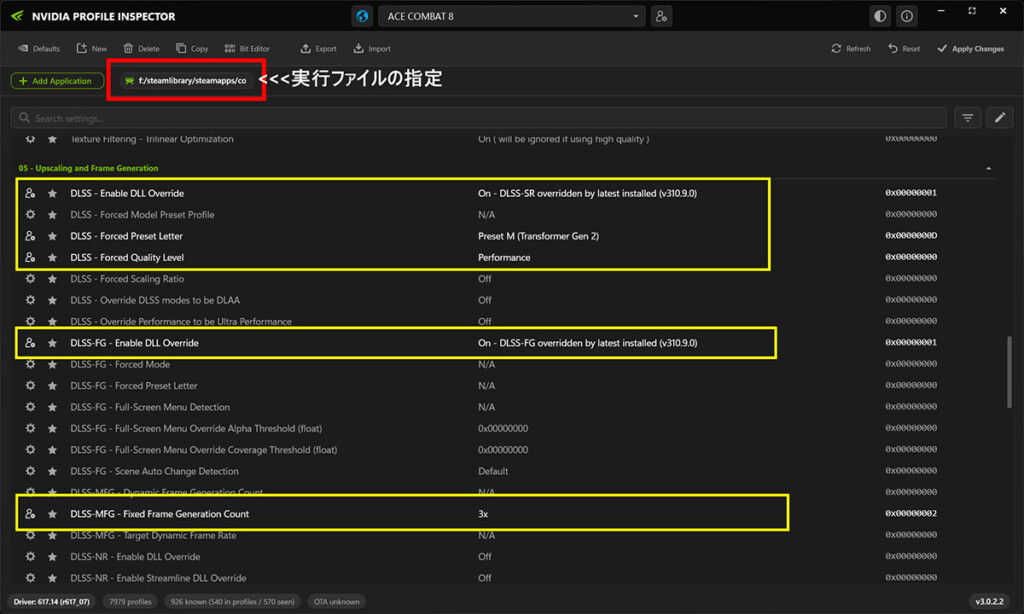This screenshot has height=614, width=1024.
Task: Copy the current profile
Action: pyautogui.click(x=192, y=48)
